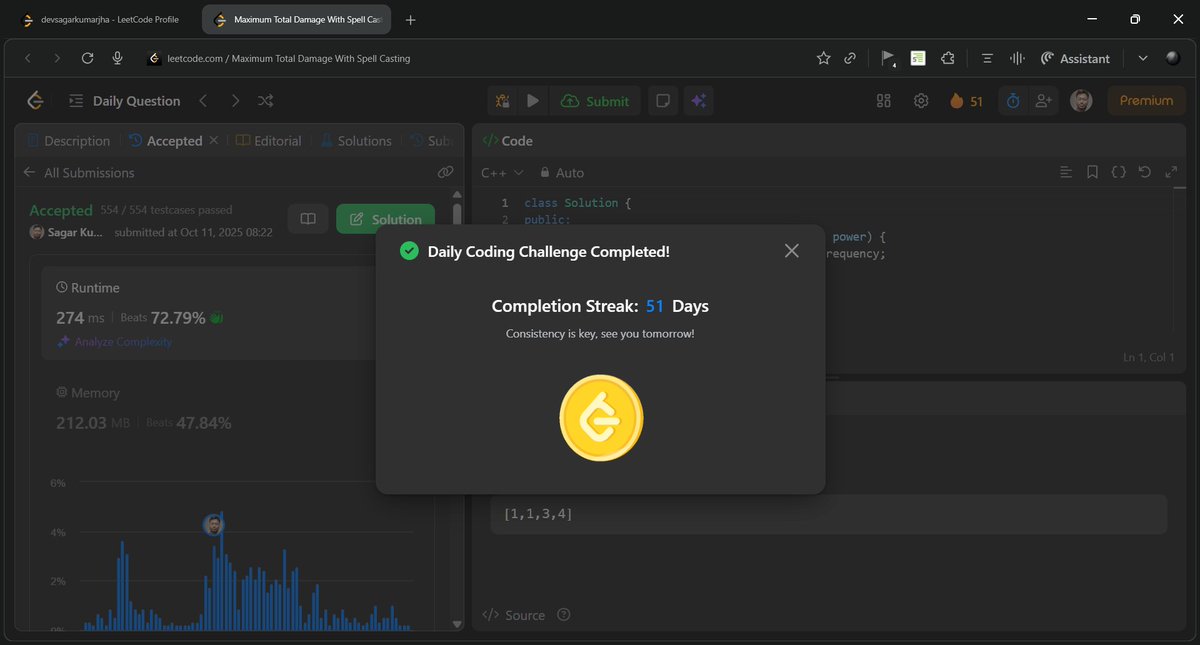Image resolution: width=1200 pixels, height=645 pixels.
Task: Click the LeetCode logo home icon
Action: coord(36,100)
